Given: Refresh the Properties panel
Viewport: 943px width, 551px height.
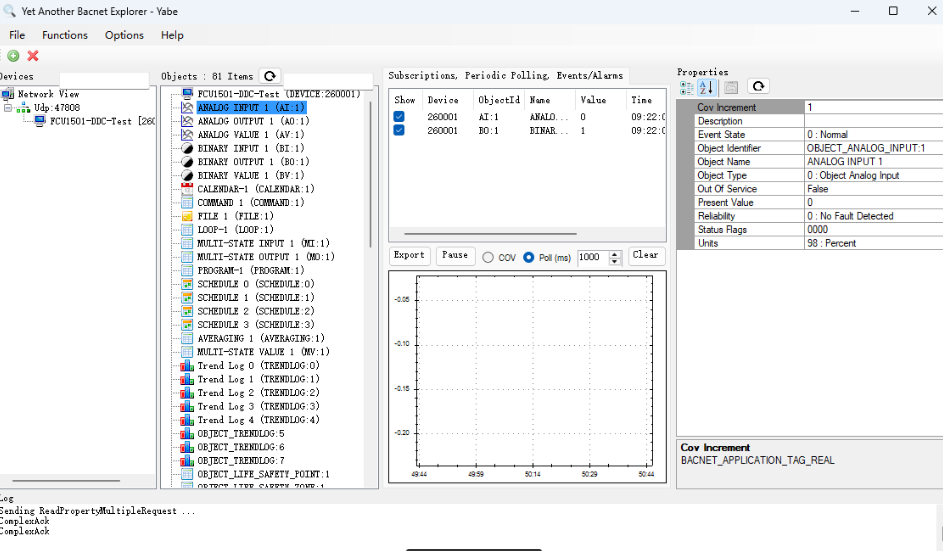Looking at the screenshot, I should tap(758, 86).
